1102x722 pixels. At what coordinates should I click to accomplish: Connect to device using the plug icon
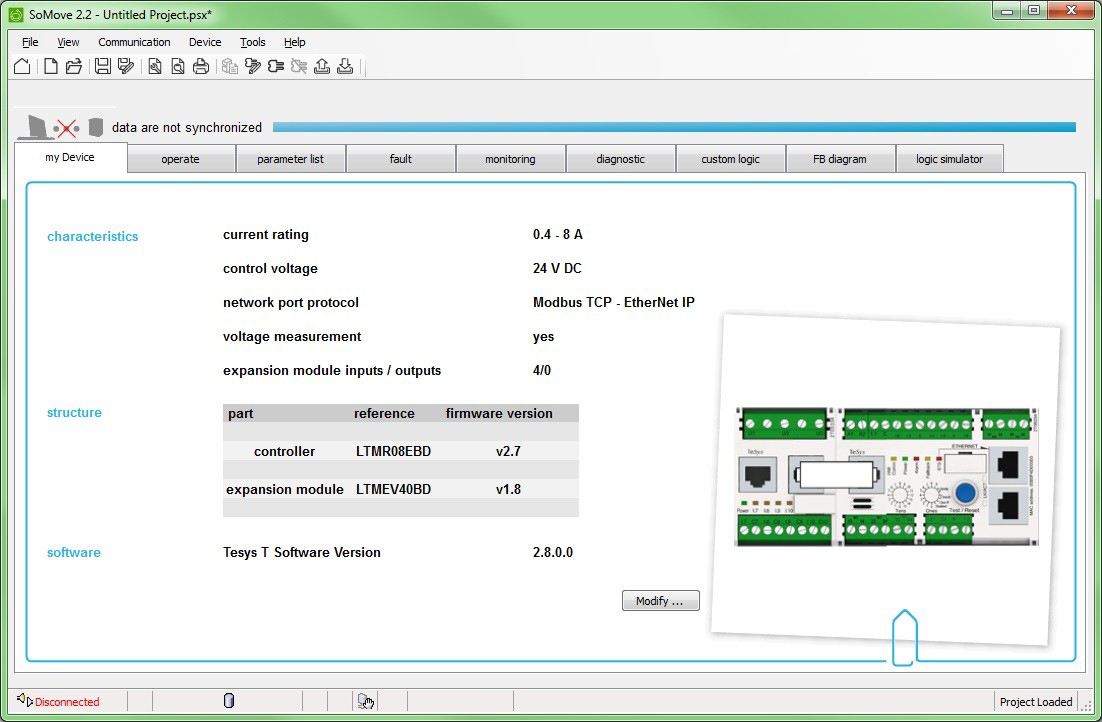[x=276, y=66]
